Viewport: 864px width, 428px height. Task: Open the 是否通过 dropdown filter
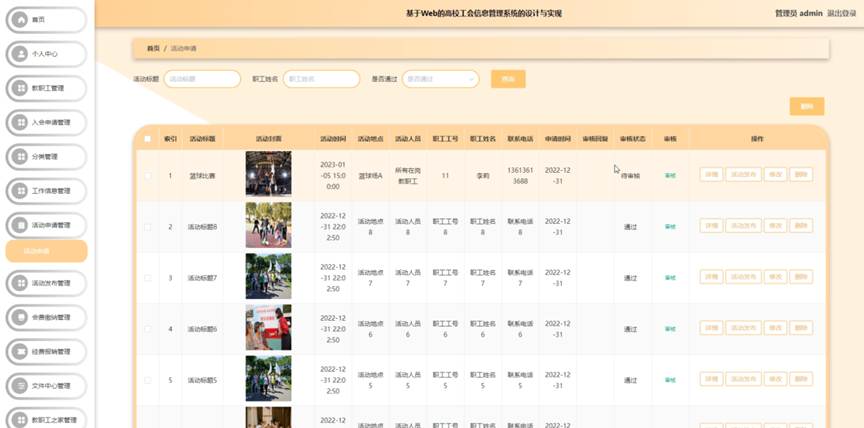point(440,79)
